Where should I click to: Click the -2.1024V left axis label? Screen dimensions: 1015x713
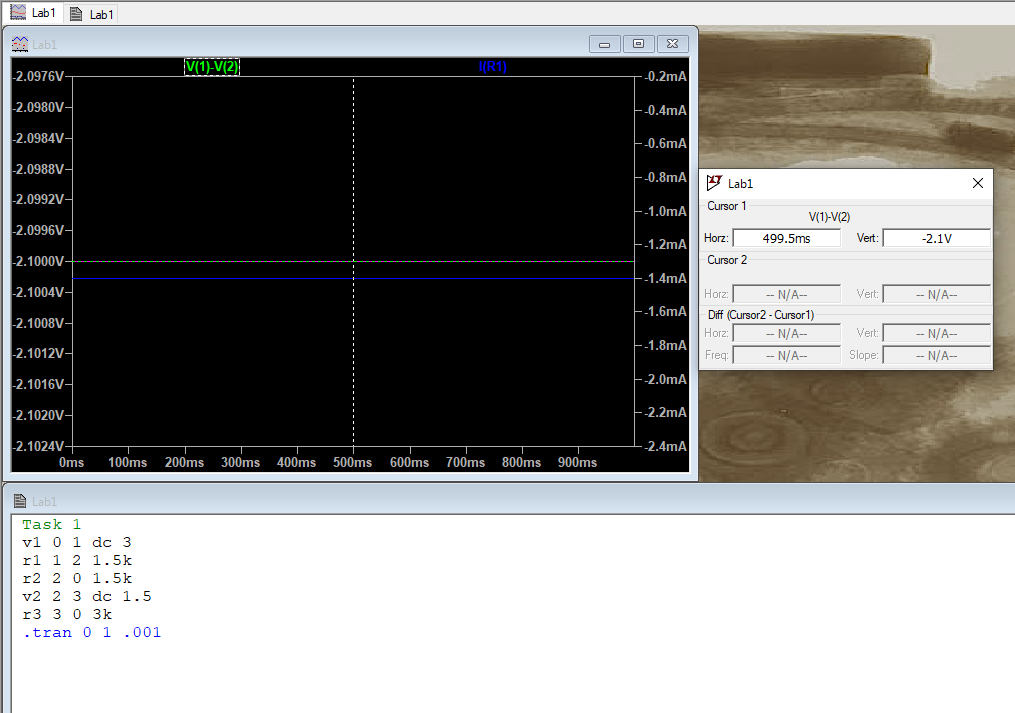pyautogui.click(x=39, y=446)
